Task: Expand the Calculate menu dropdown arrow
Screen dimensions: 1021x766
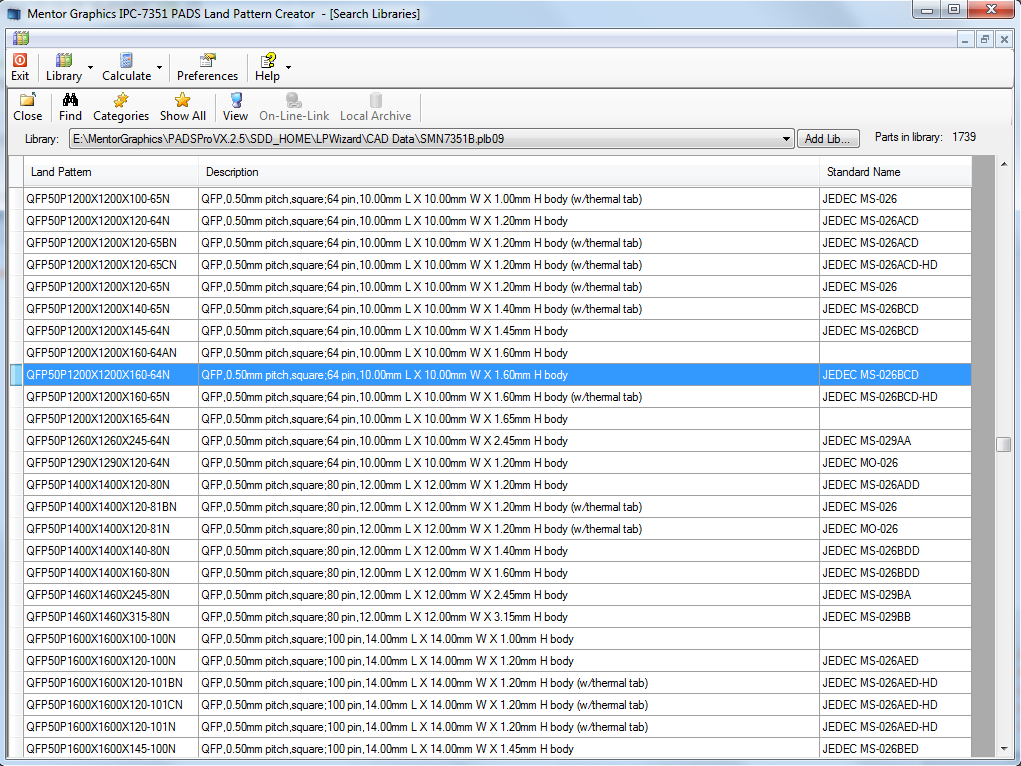Action: pyautogui.click(x=160, y=67)
